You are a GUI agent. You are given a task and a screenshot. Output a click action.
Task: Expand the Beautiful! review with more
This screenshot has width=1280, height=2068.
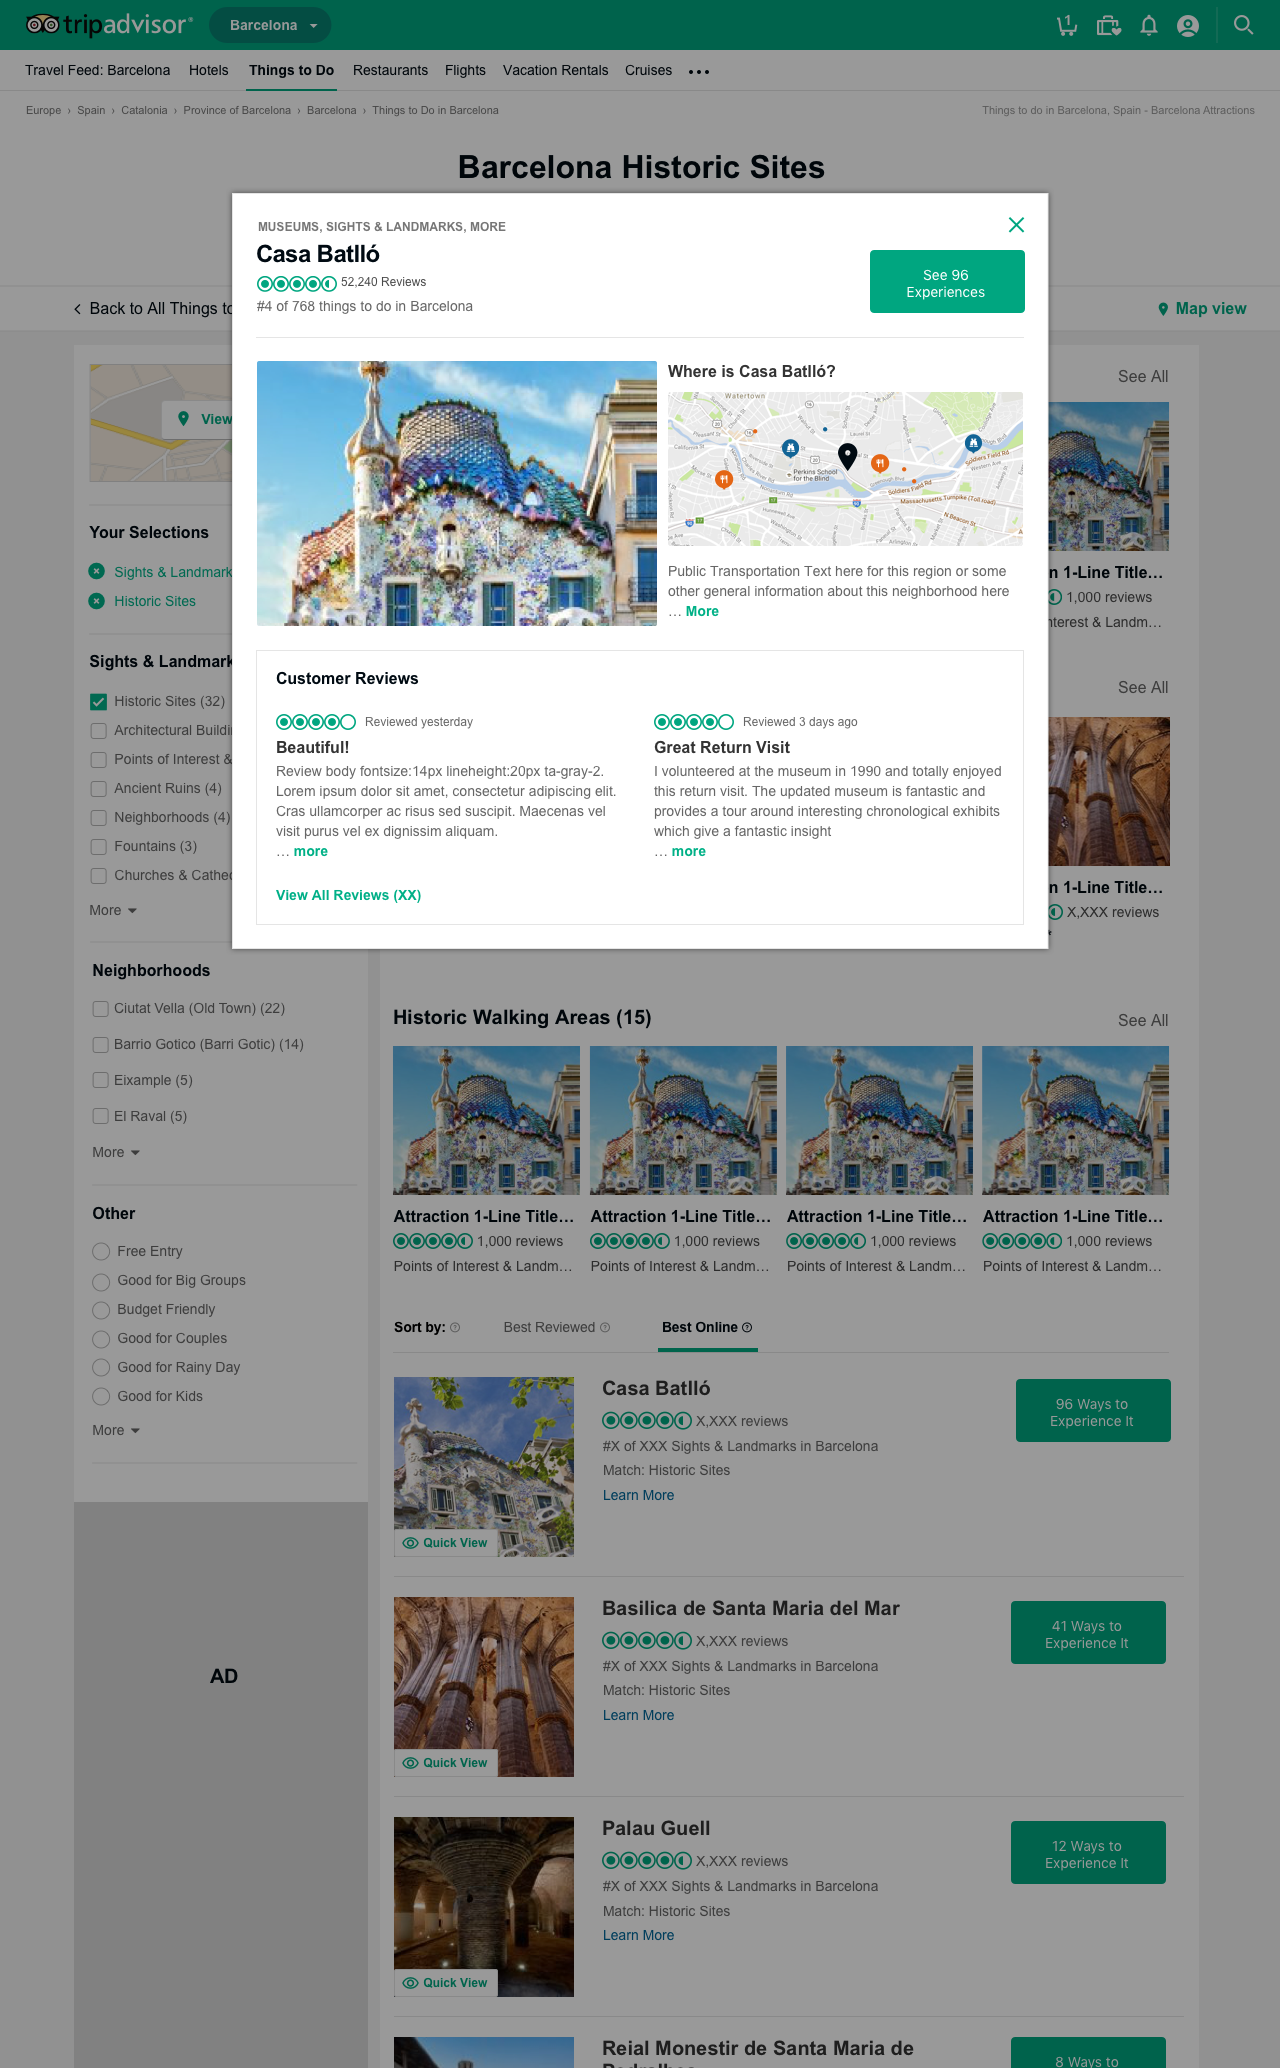click(311, 851)
